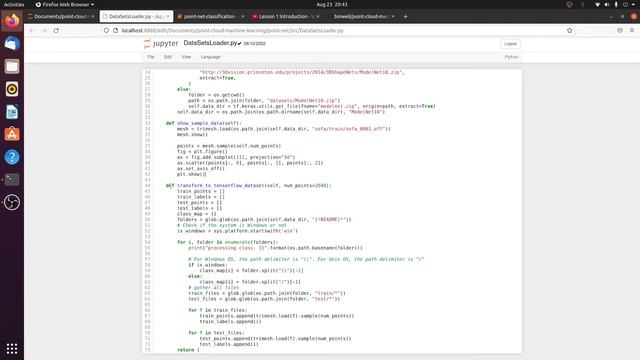Show Applications grid at dock bottom
640x360 pixels.
(x=12, y=349)
